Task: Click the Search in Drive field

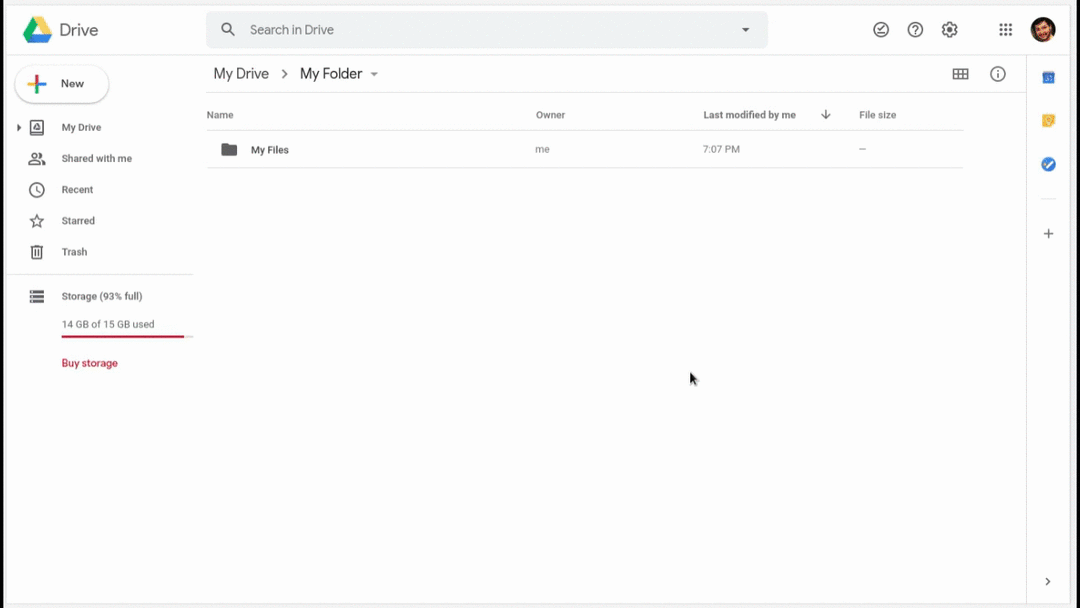Action: click(480, 30)
